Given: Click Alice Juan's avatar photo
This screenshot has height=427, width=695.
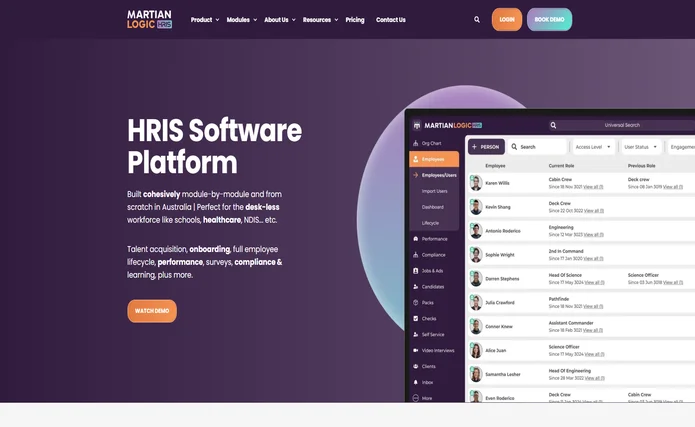Looking at the screenshot, I should point(476,350).
